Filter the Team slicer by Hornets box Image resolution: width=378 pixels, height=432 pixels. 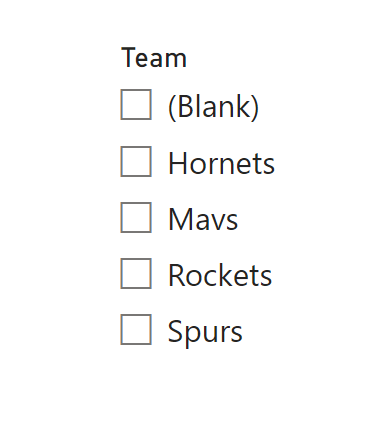(x=136, y=161)
